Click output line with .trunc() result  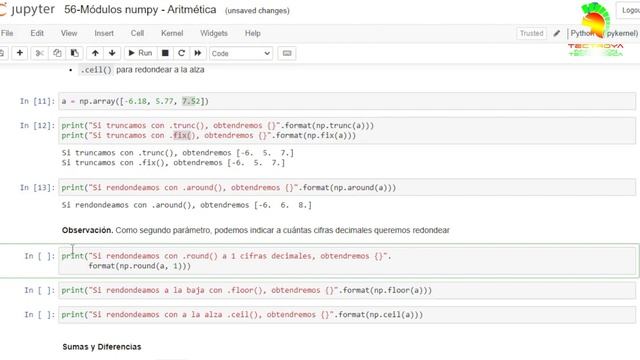click(178, 153)
